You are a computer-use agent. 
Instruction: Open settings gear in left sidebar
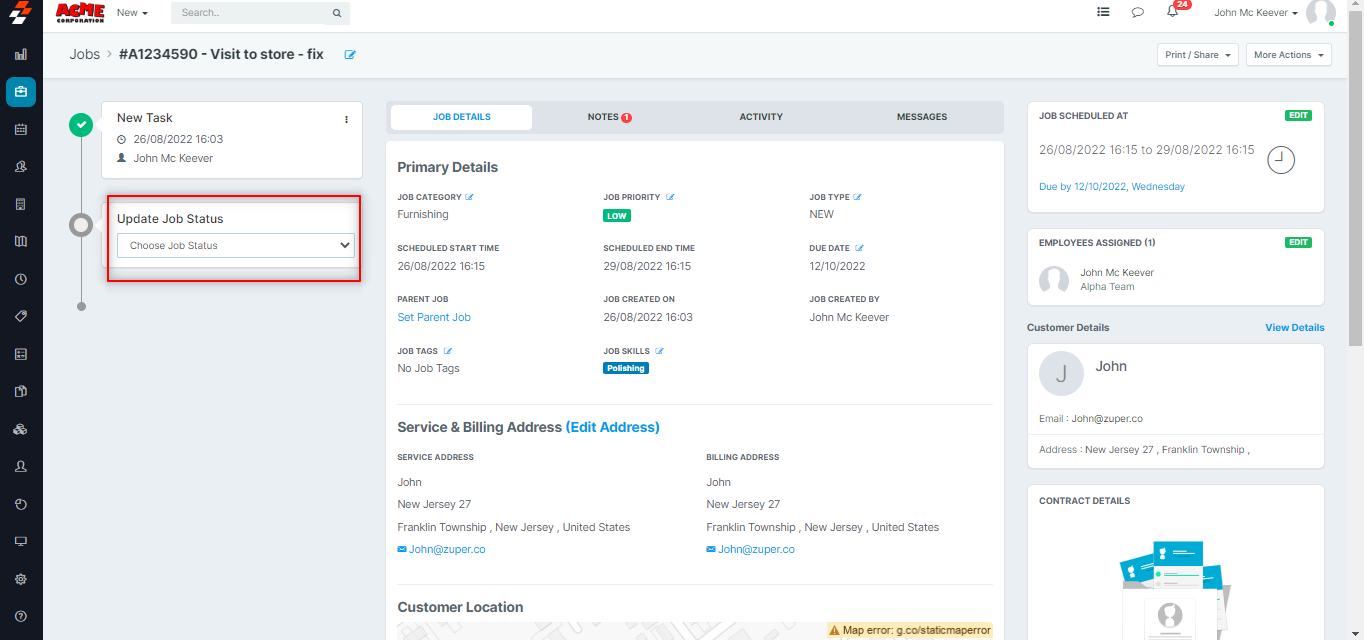coord(21,579)
